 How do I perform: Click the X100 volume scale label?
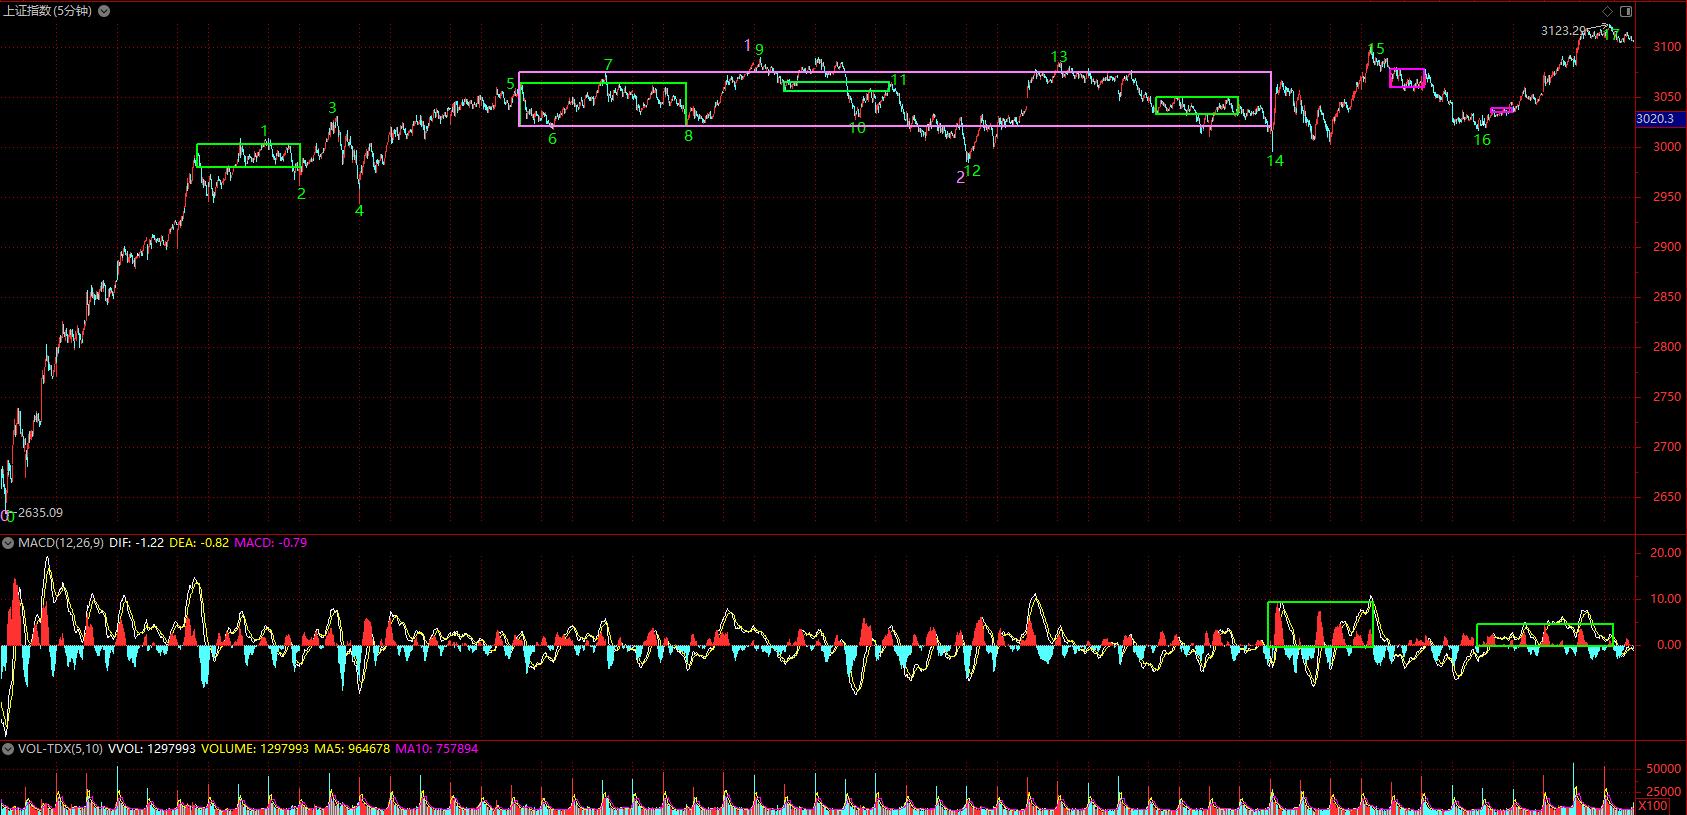(x=1653, y=806)
